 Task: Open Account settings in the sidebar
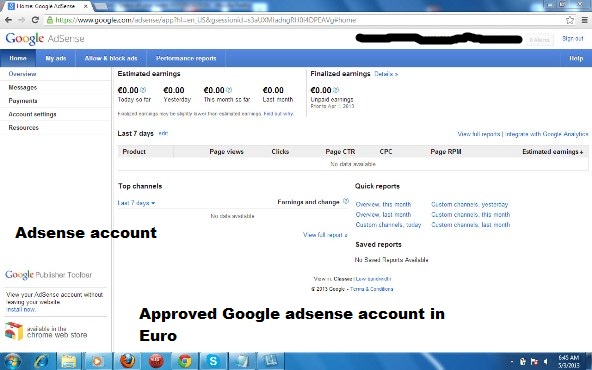[x=32, y=114]
